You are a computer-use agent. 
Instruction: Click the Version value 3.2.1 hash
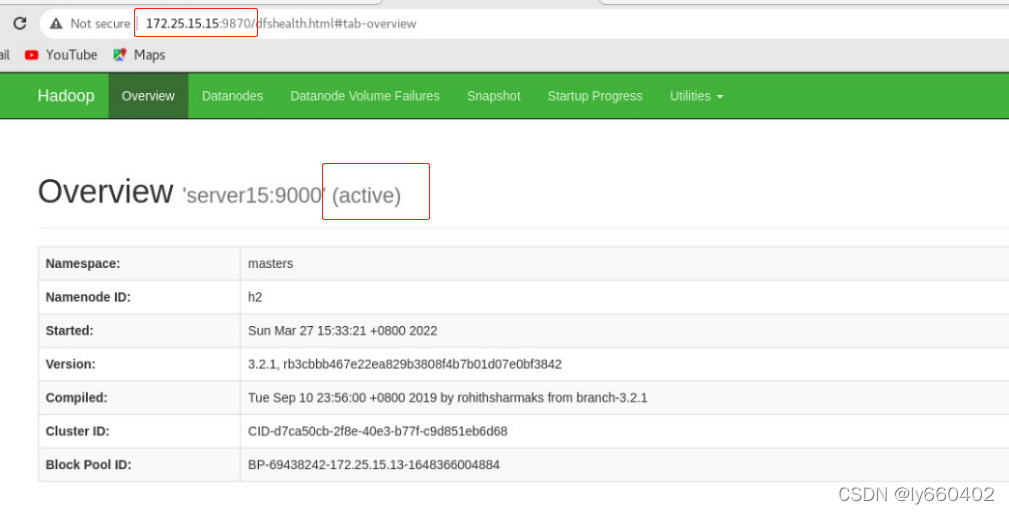click(x=405, y=364)
